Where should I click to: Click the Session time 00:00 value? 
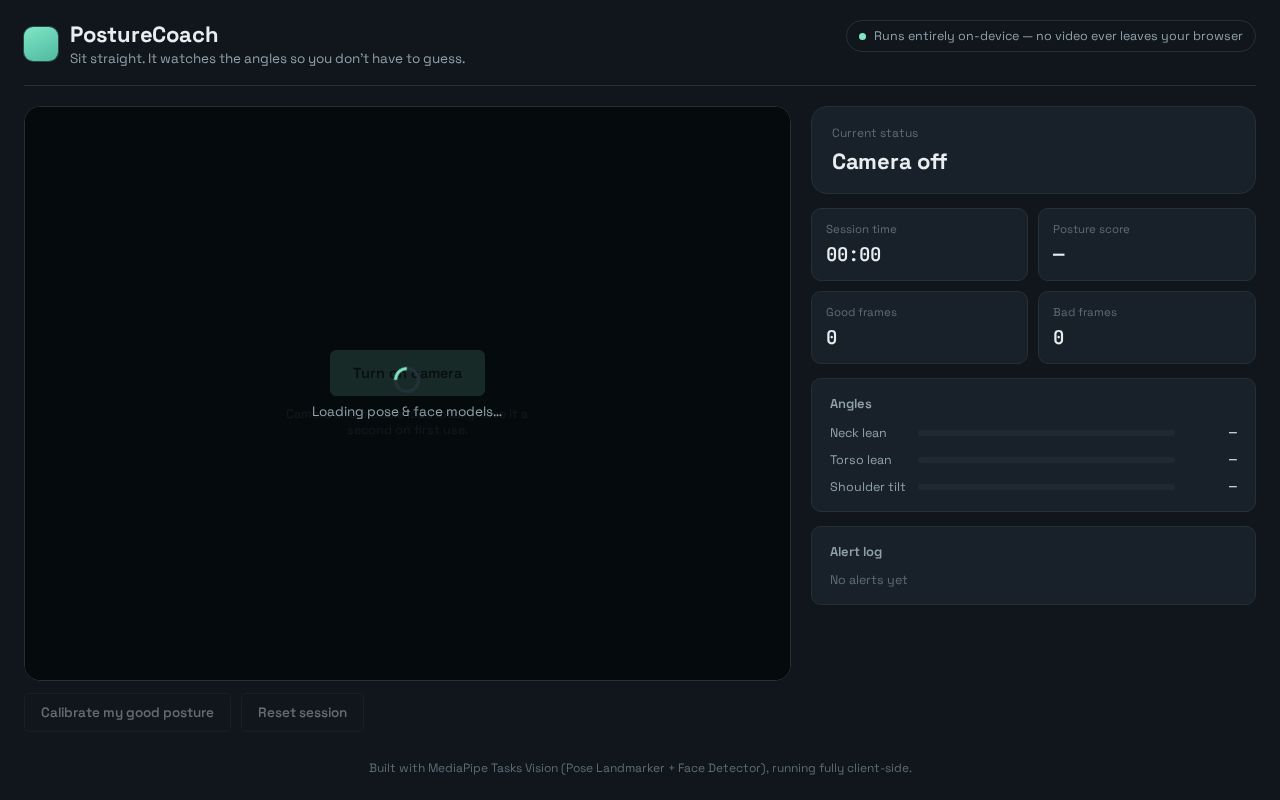[x=853, y=255]
